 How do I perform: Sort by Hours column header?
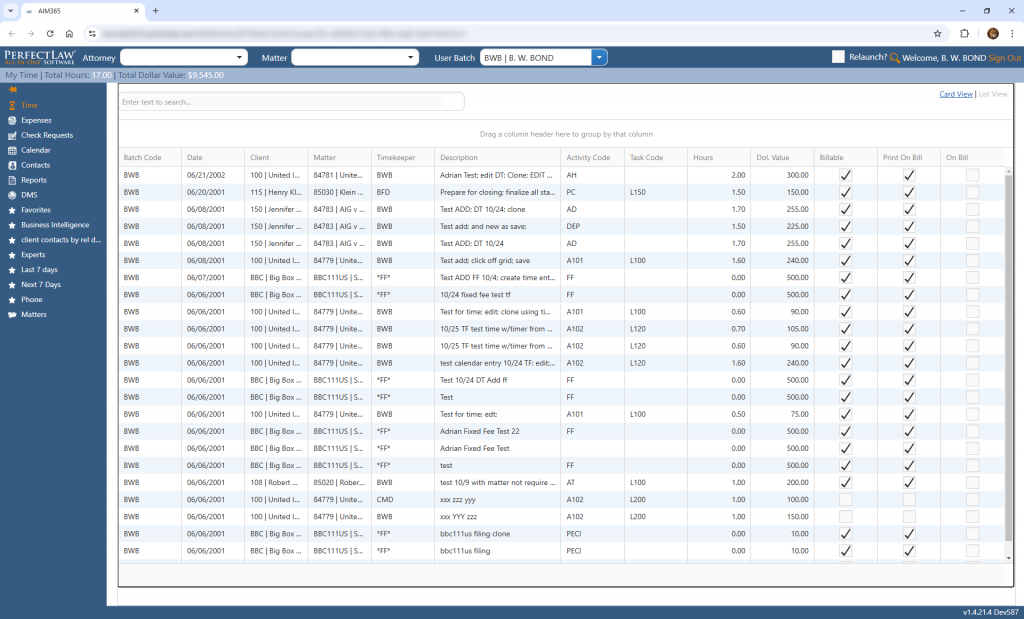point(703,157)
